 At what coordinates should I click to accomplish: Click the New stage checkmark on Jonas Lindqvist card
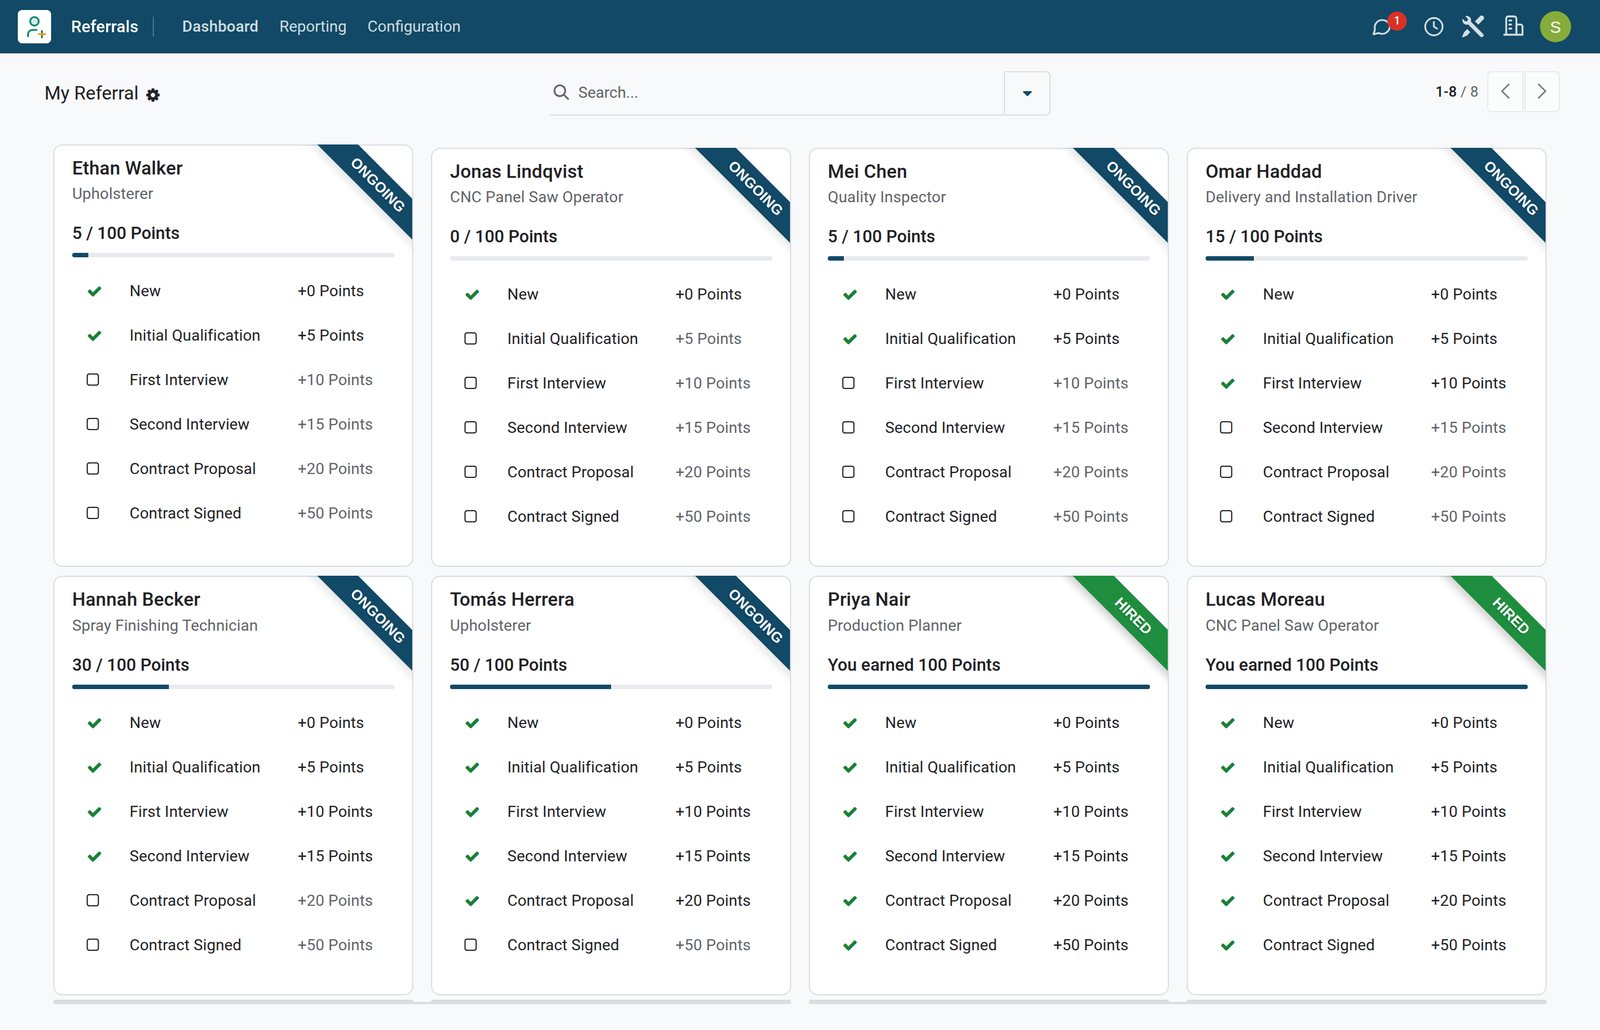pos(472,294)
